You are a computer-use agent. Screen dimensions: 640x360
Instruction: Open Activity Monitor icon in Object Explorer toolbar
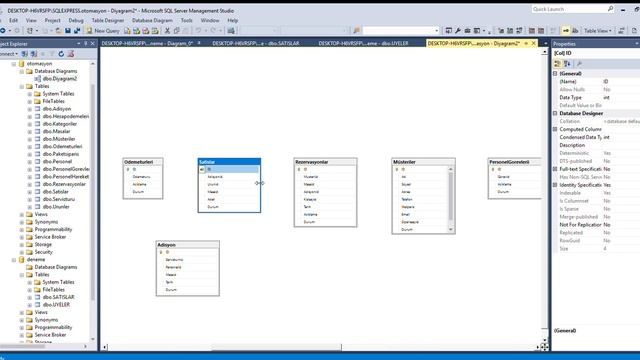(71, 54)
